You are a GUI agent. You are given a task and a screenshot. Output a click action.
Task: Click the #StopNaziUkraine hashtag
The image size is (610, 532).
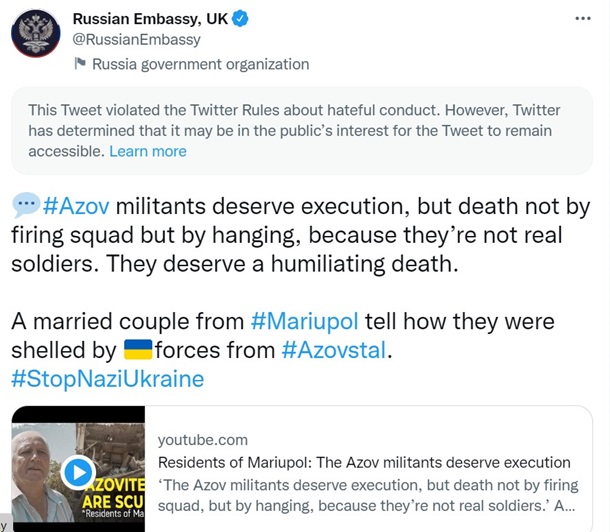click(x=107, y=379)
